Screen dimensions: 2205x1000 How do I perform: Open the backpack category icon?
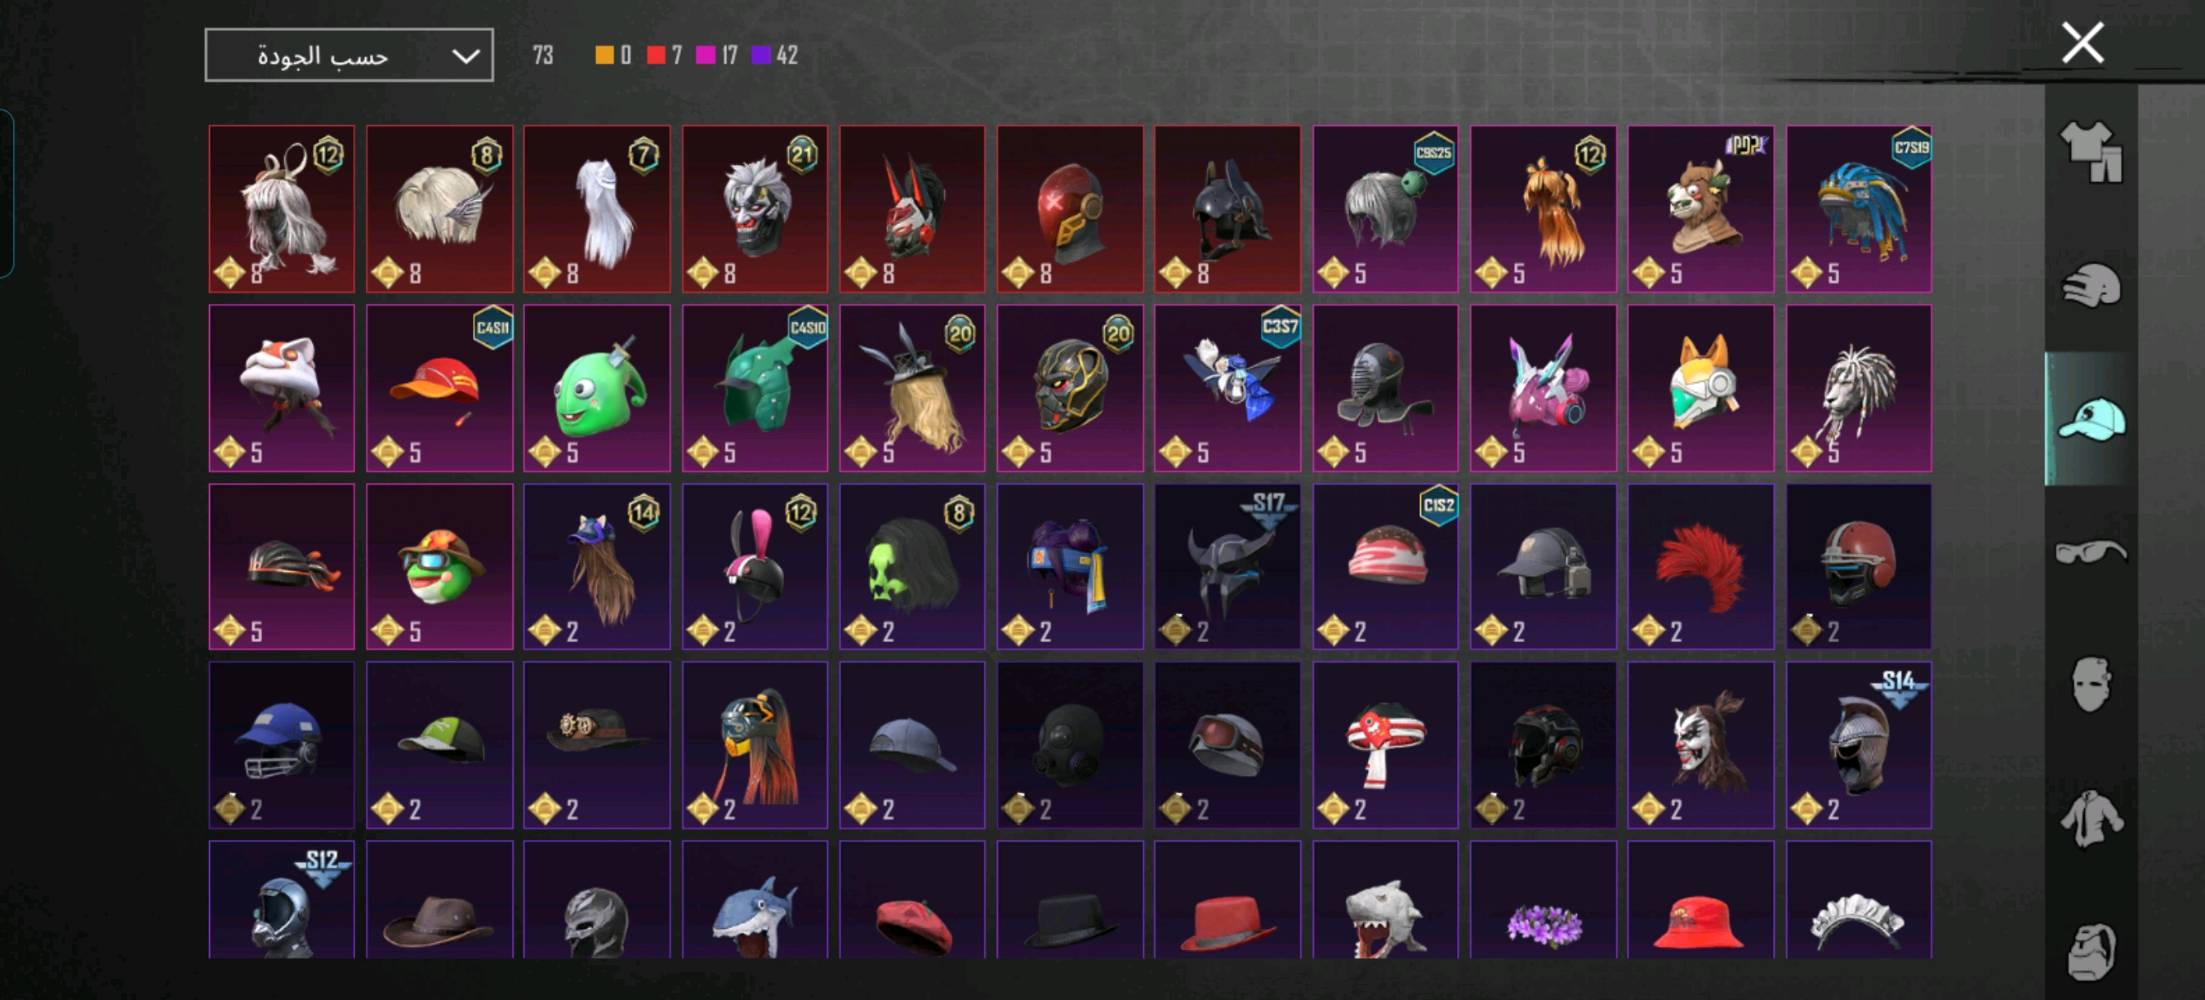click(2091, 951)
